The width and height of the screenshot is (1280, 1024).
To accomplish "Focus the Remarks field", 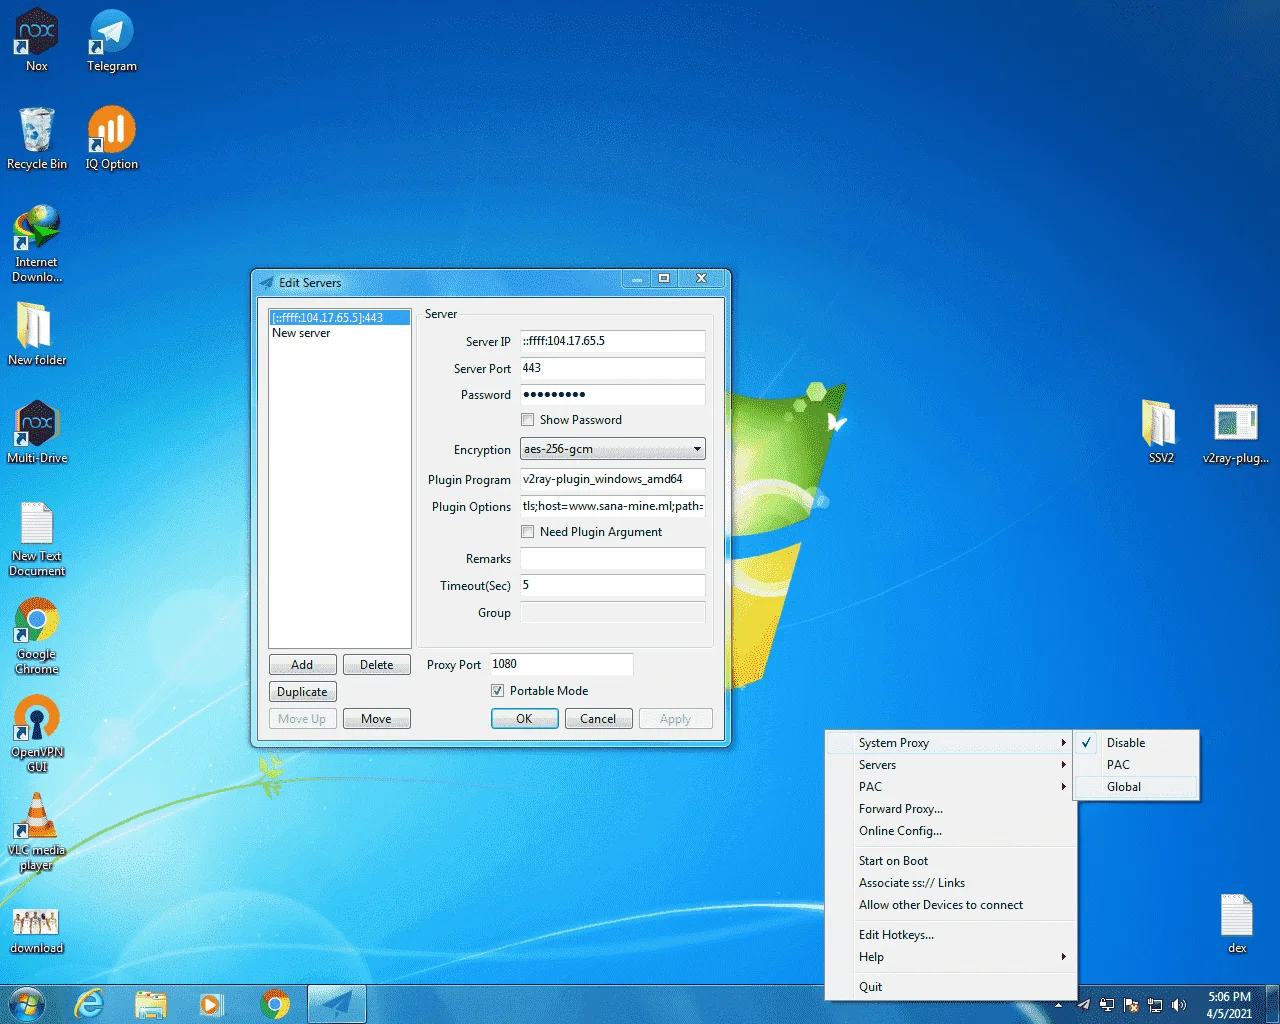I will coord(612,559).
